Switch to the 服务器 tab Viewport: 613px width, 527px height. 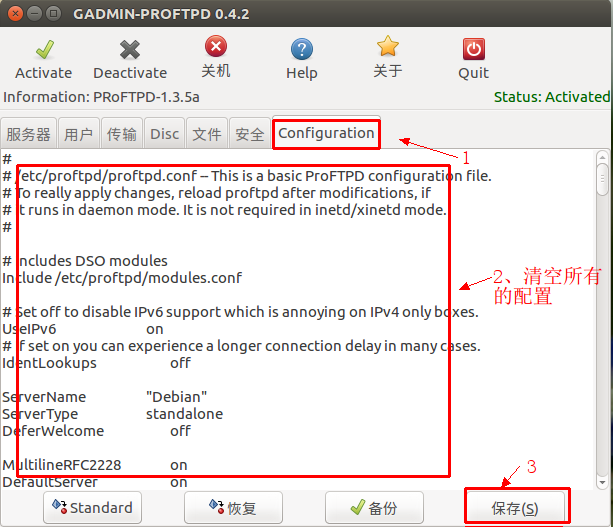point(28,134)
